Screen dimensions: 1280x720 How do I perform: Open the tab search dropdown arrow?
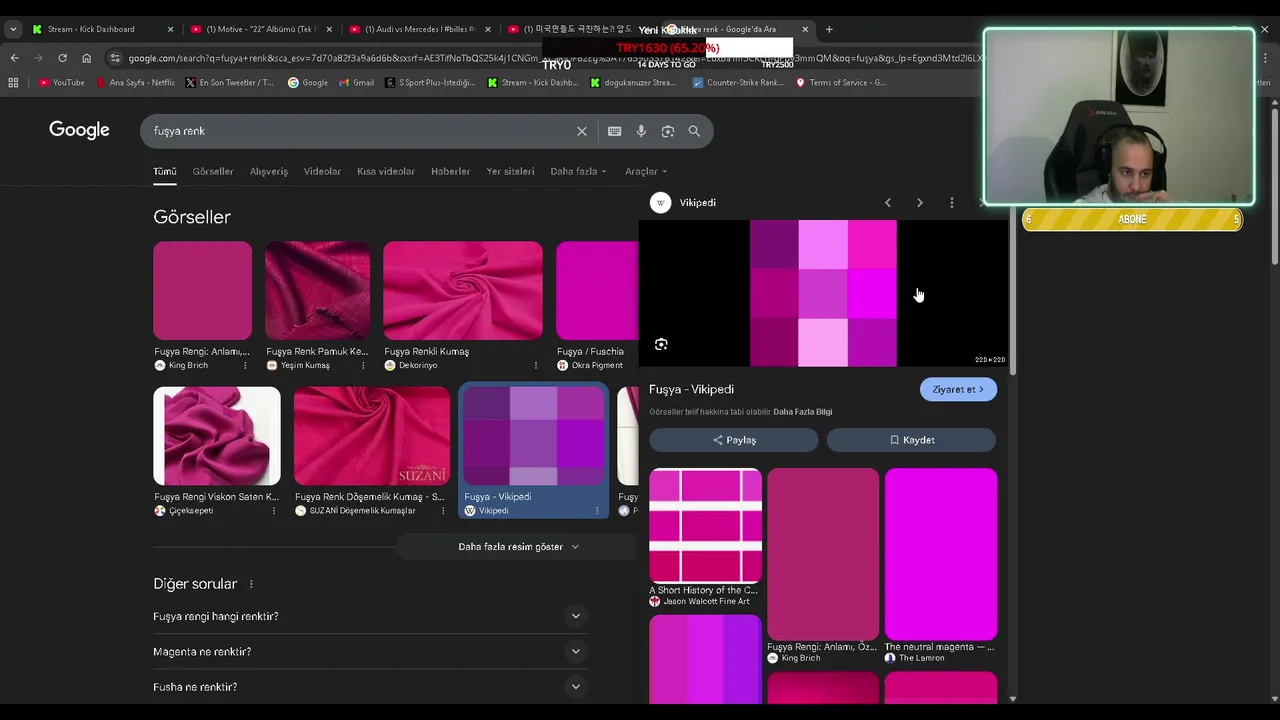pos(13,29)
